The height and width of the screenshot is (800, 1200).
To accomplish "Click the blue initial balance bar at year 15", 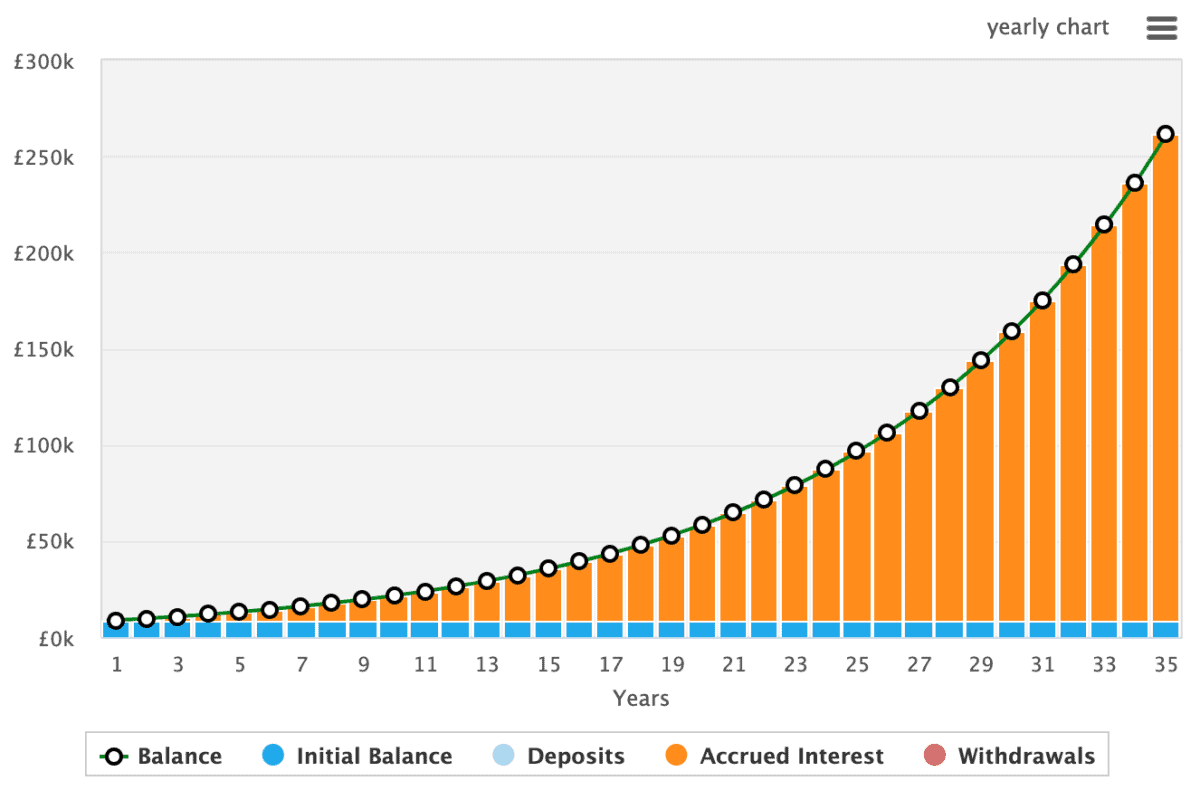I will [548, 629].
